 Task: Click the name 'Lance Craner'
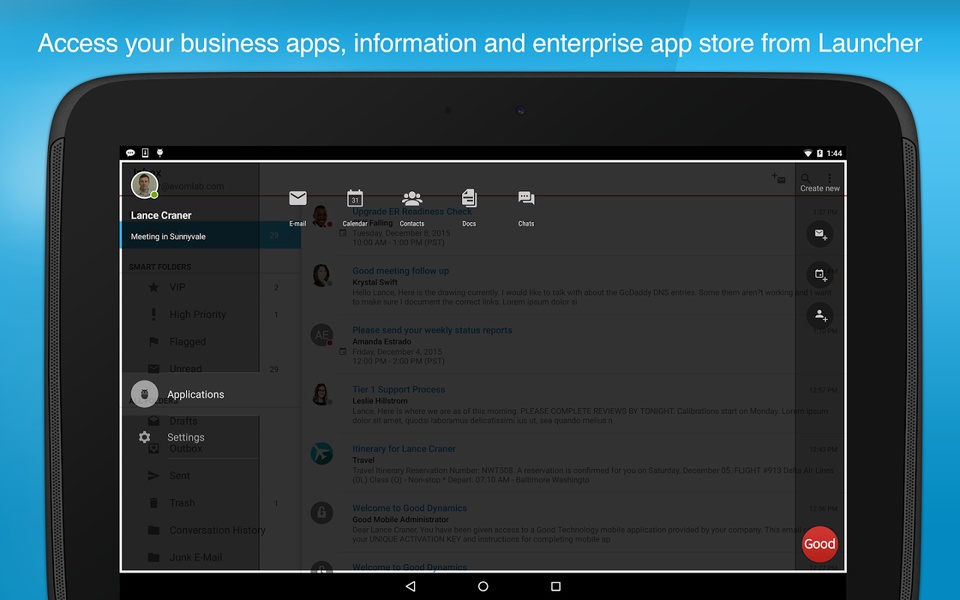pyautogui.click(x=161, y=216)
